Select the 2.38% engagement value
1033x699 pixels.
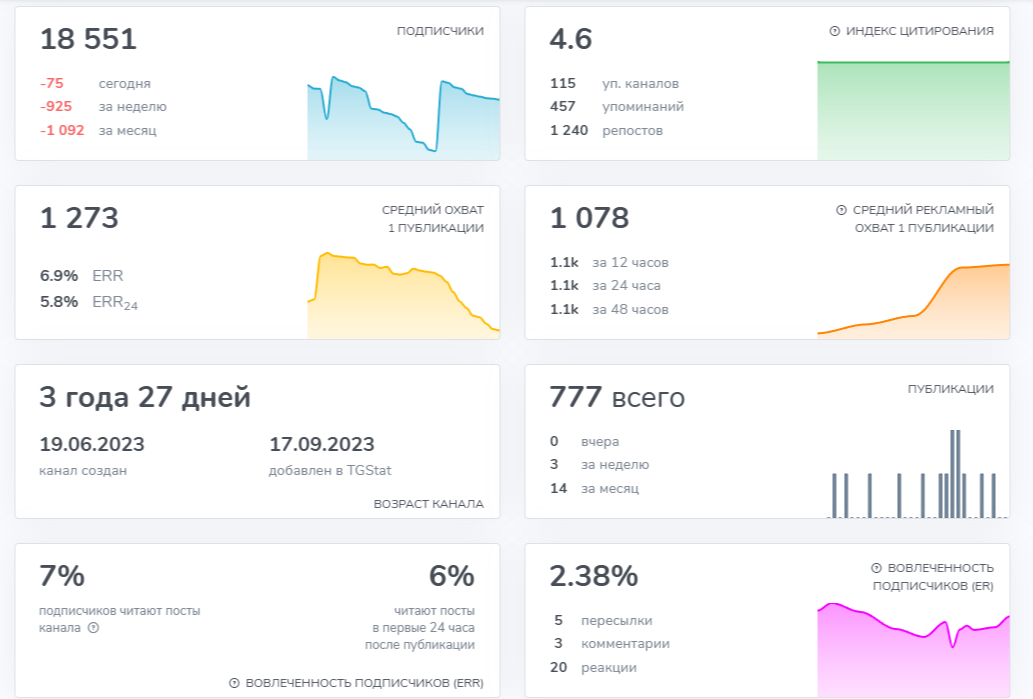[594, 576]
